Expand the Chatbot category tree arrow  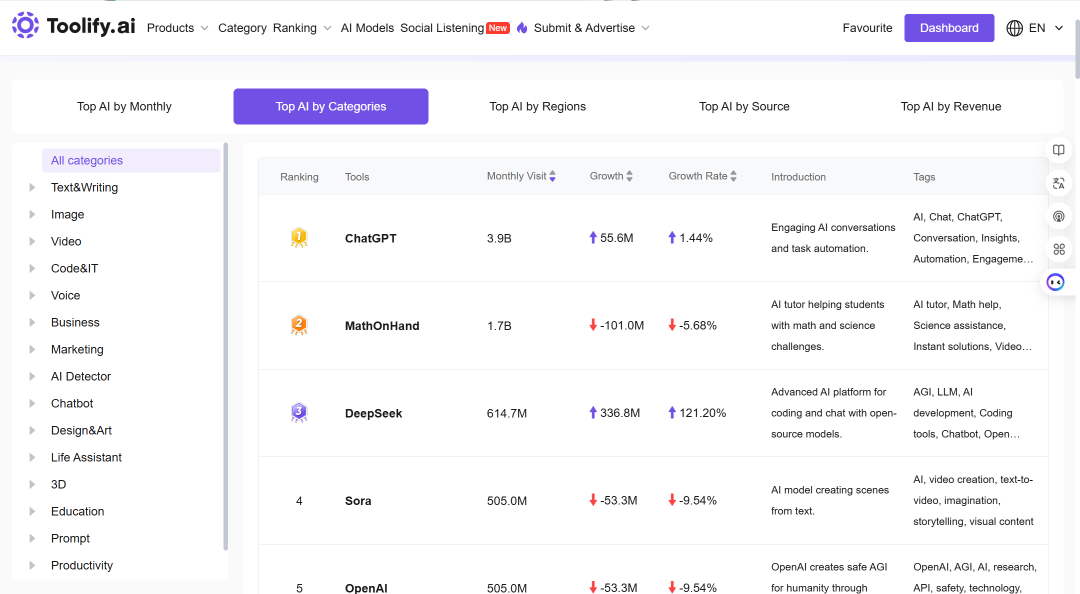[32, 403]
